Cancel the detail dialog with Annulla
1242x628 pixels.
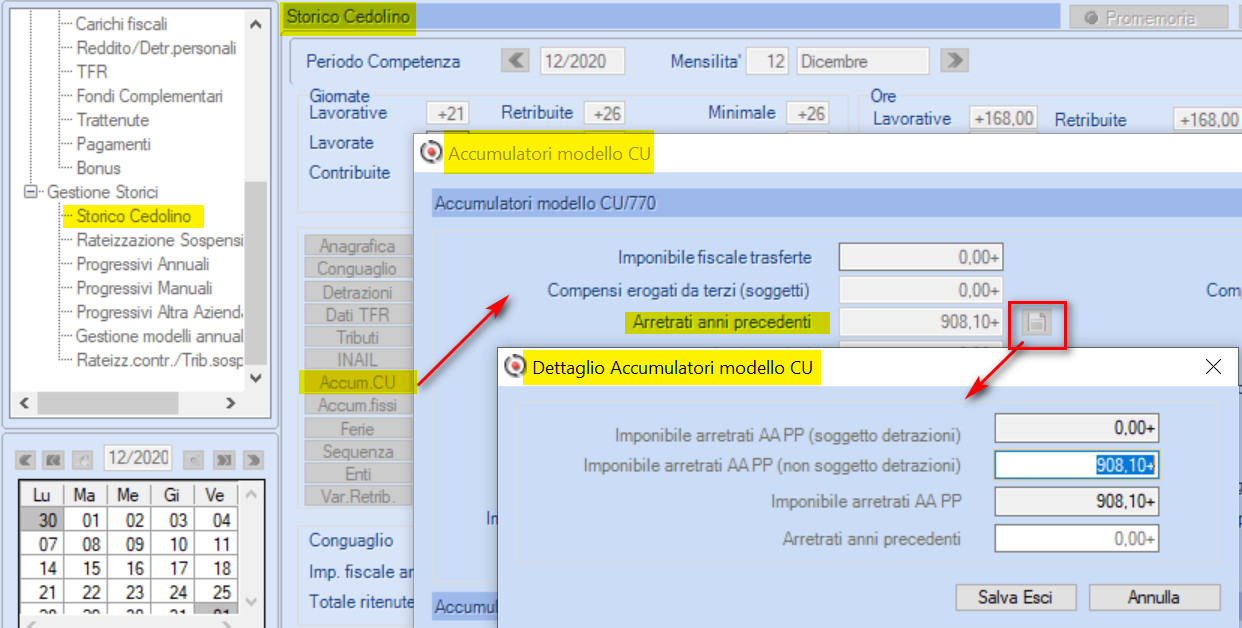1154,597
